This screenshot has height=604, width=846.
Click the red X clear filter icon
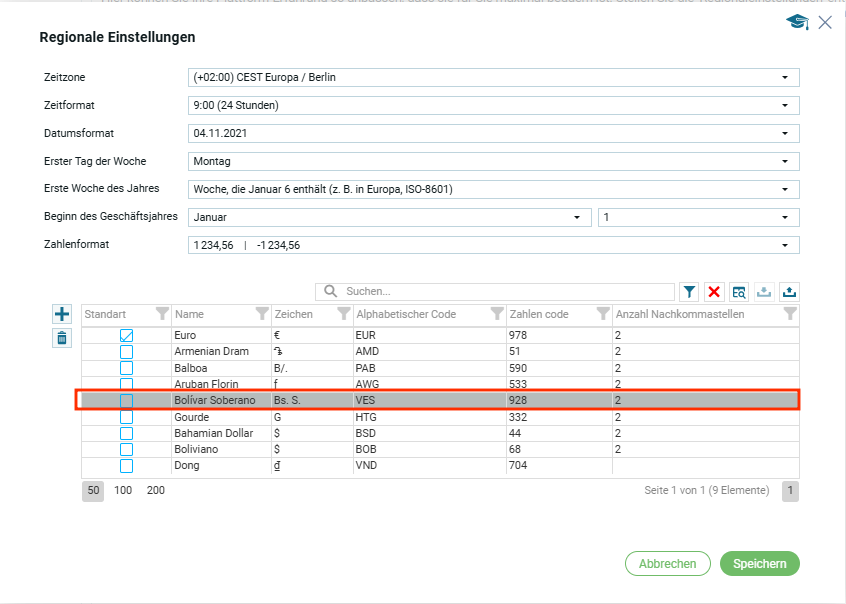click(x=714, y=292)
